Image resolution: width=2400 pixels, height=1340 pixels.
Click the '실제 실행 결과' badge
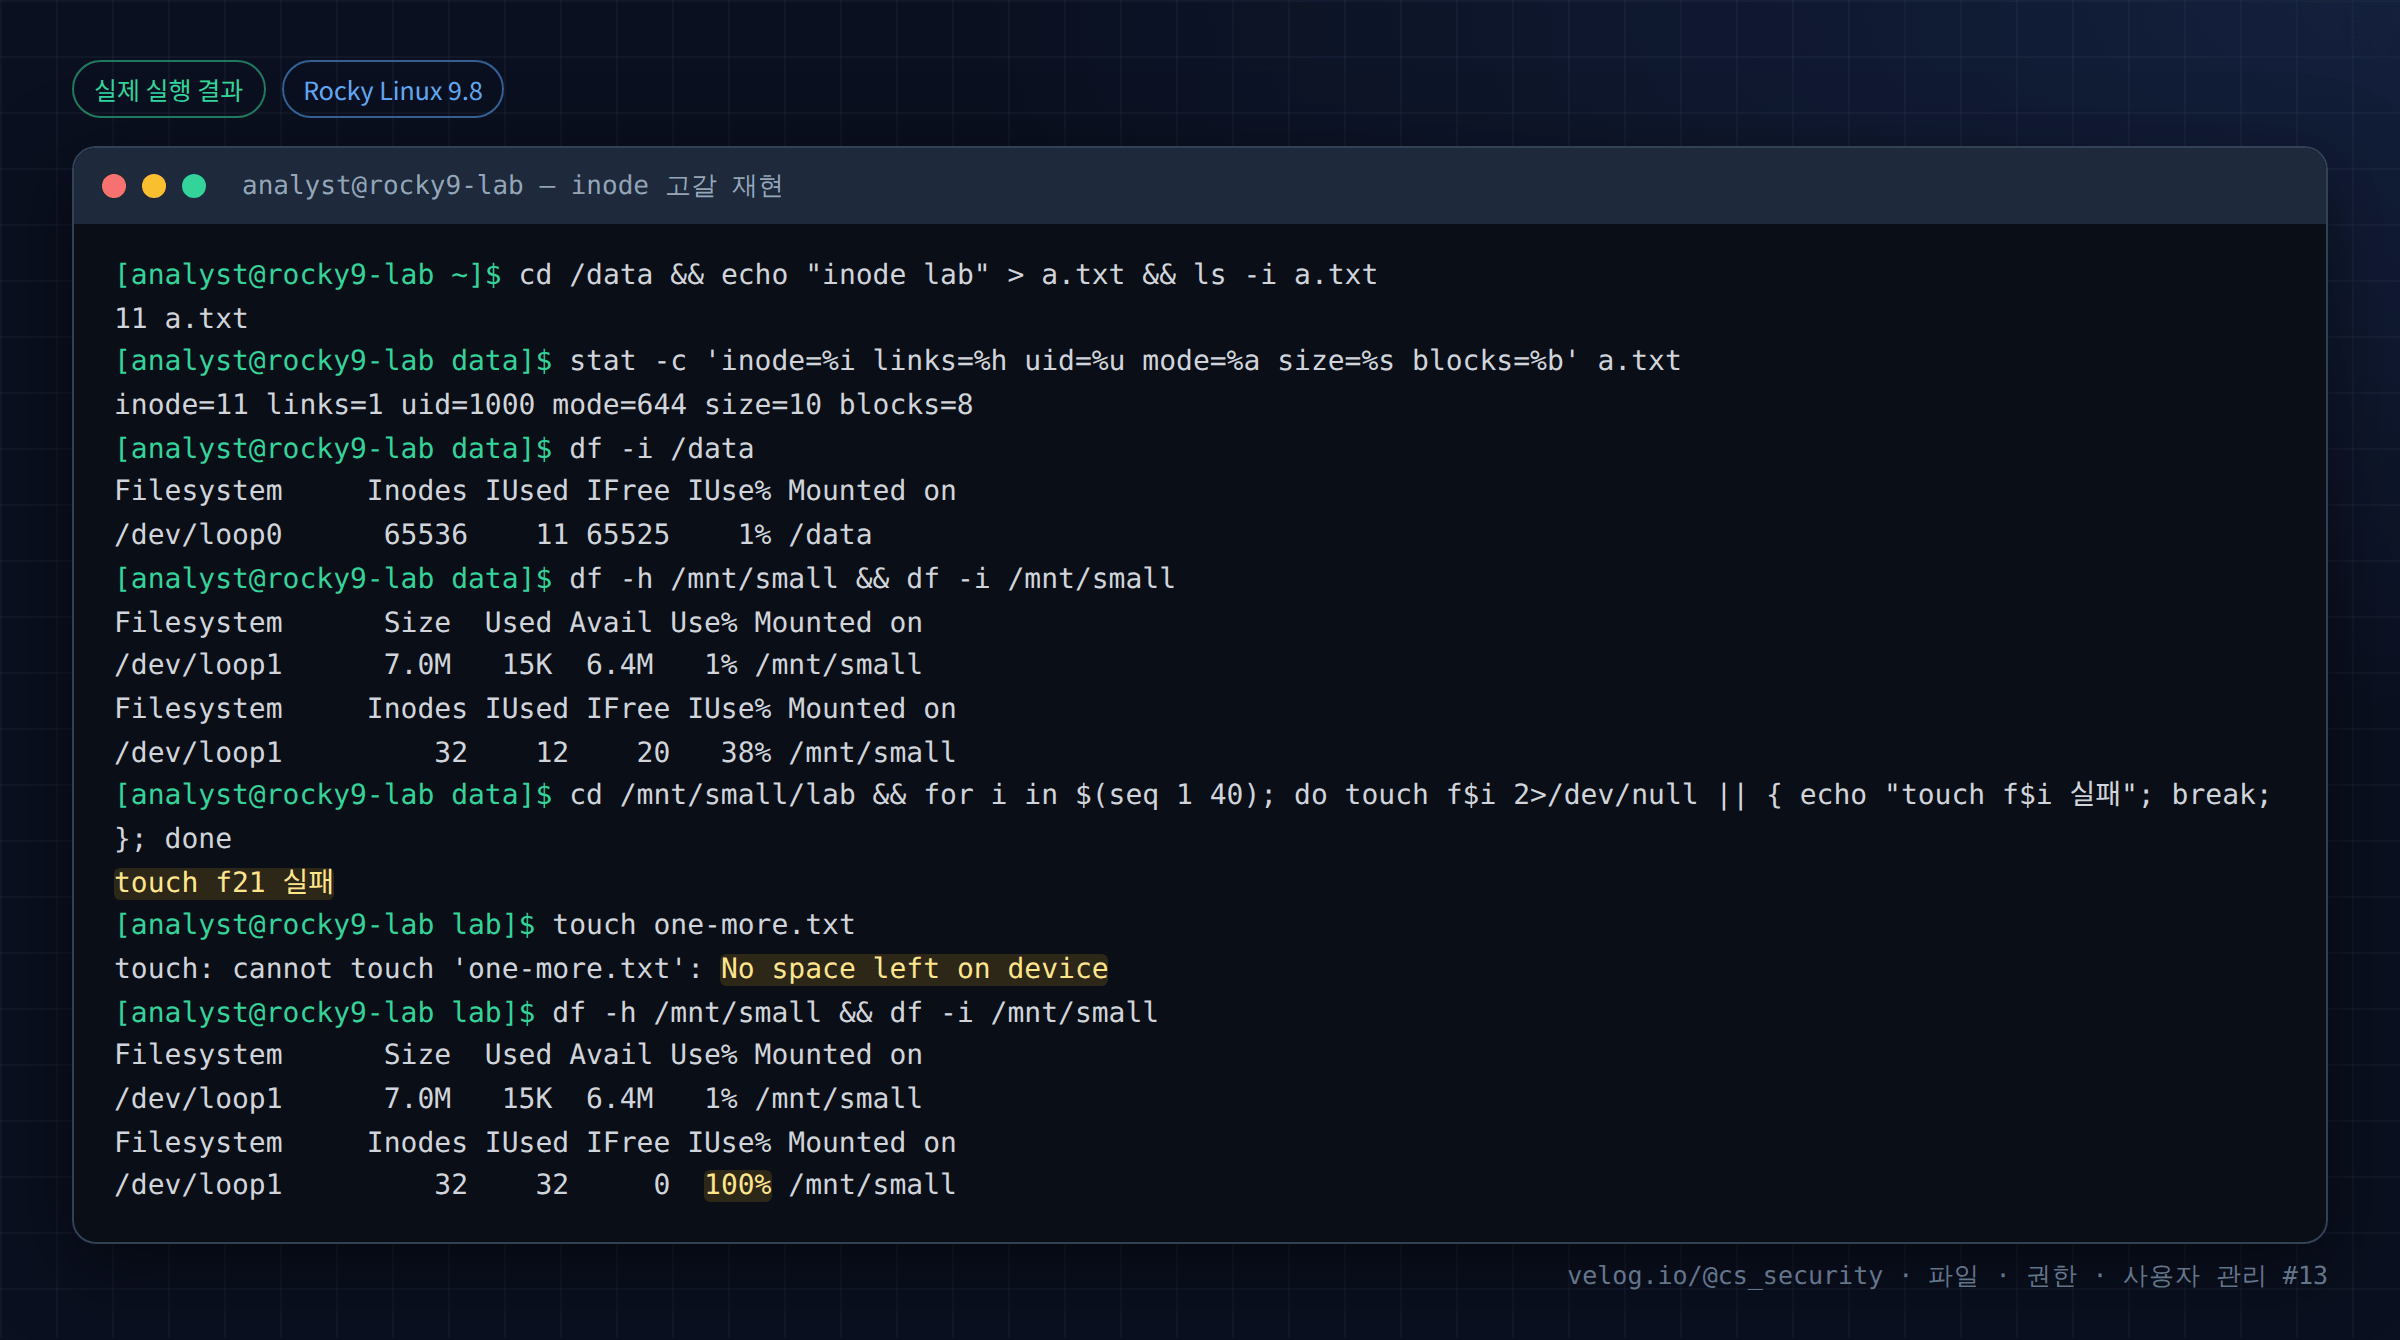click(169, 90)
